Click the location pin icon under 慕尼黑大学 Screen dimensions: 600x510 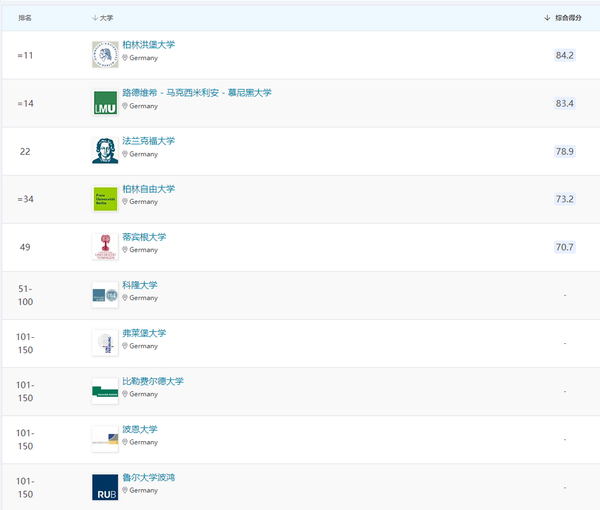point(125,106)
